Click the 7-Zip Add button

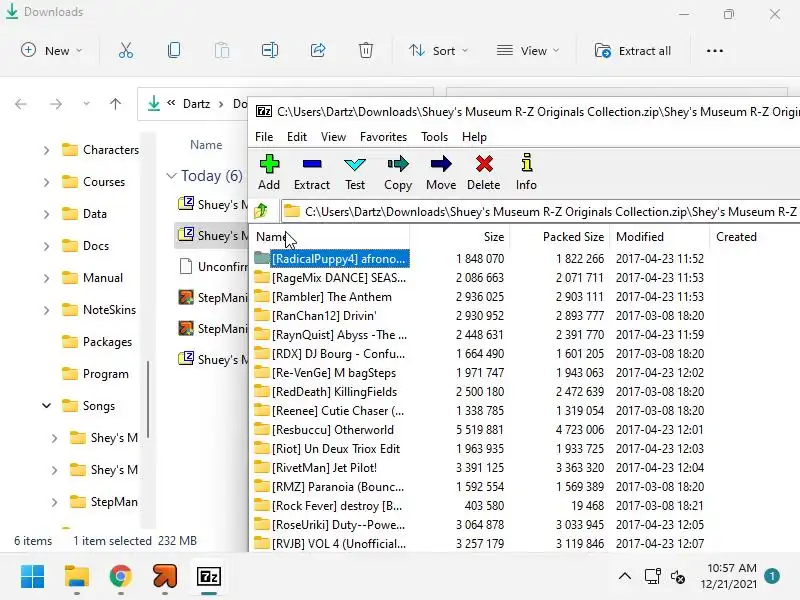point(269,172)
